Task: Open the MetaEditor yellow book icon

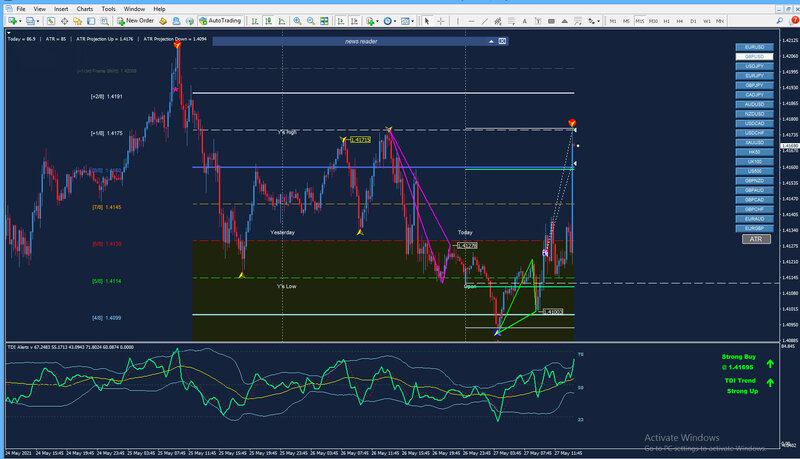Action: click(x=163, y=21)
